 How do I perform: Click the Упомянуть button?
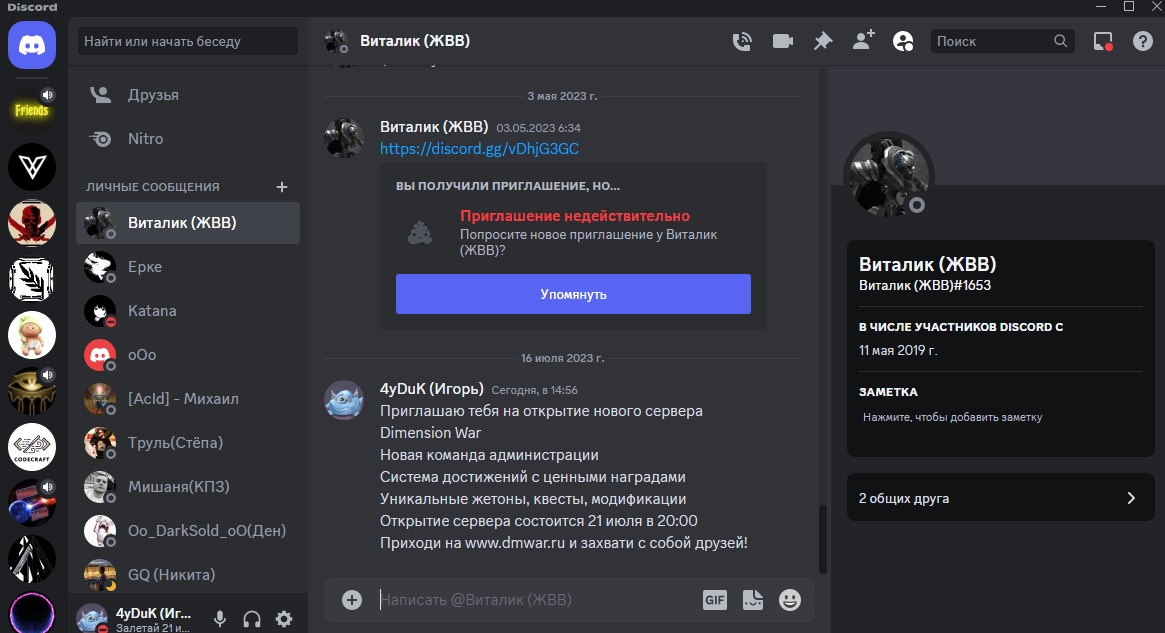(x=573, y=294)
